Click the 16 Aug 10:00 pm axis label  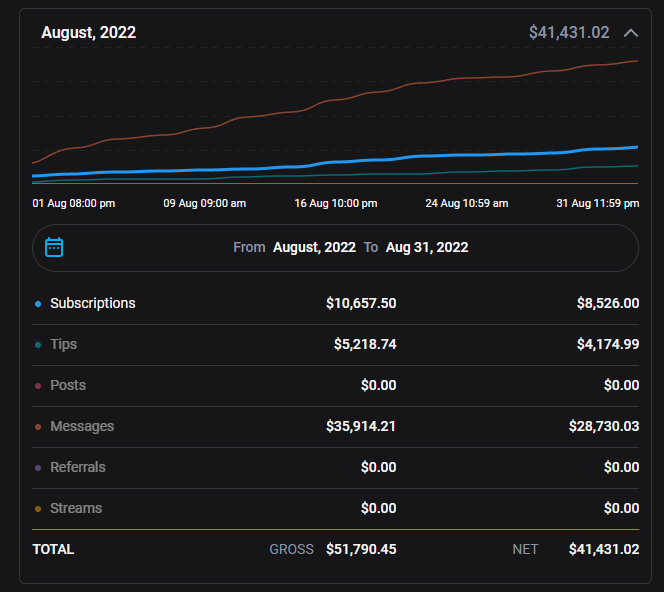coord(335,203)
